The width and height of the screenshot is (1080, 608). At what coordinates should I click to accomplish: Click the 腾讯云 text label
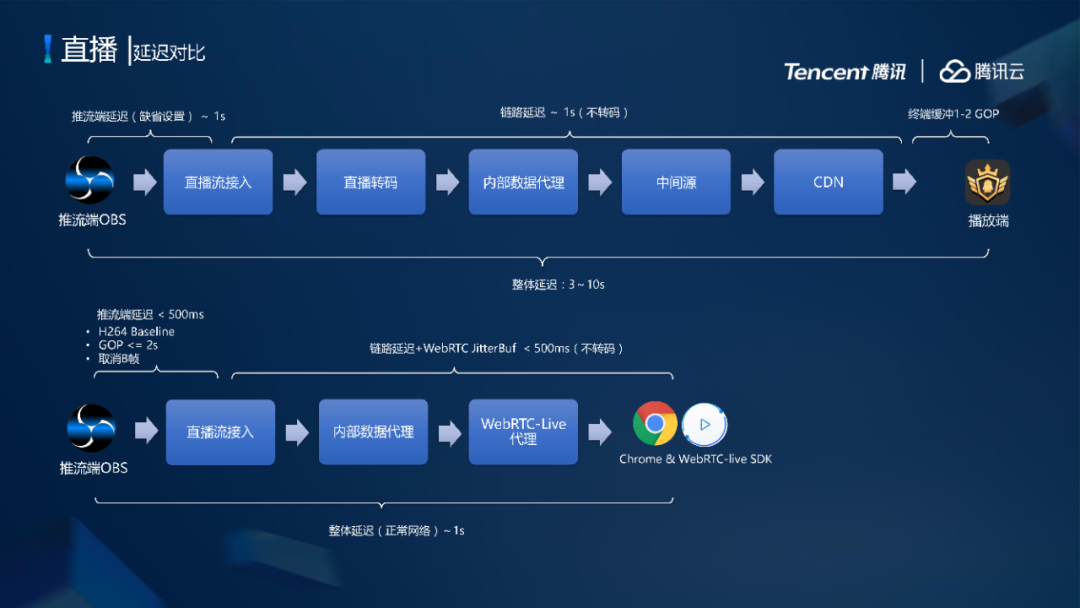click(999, 72)
